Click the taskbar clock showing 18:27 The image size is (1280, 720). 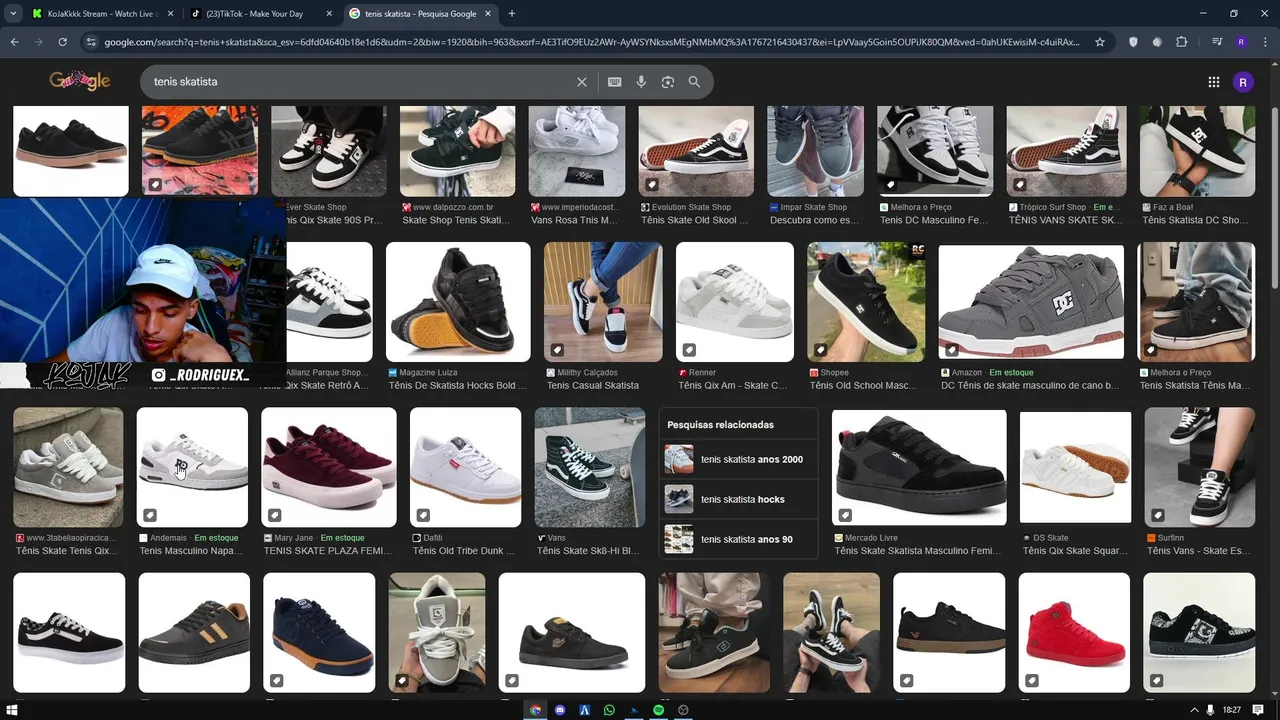[x=1232, y=710]
